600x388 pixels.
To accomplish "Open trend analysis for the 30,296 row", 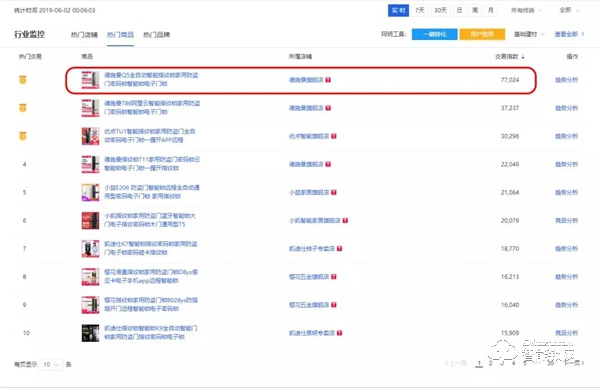I will click(x=566, y=136).
